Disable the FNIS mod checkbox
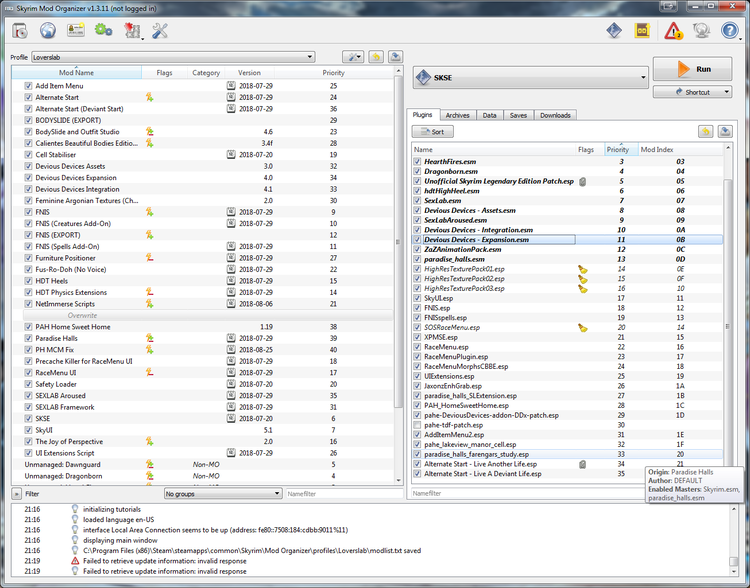This screenshot has width=750, height=588. (28, 212)
